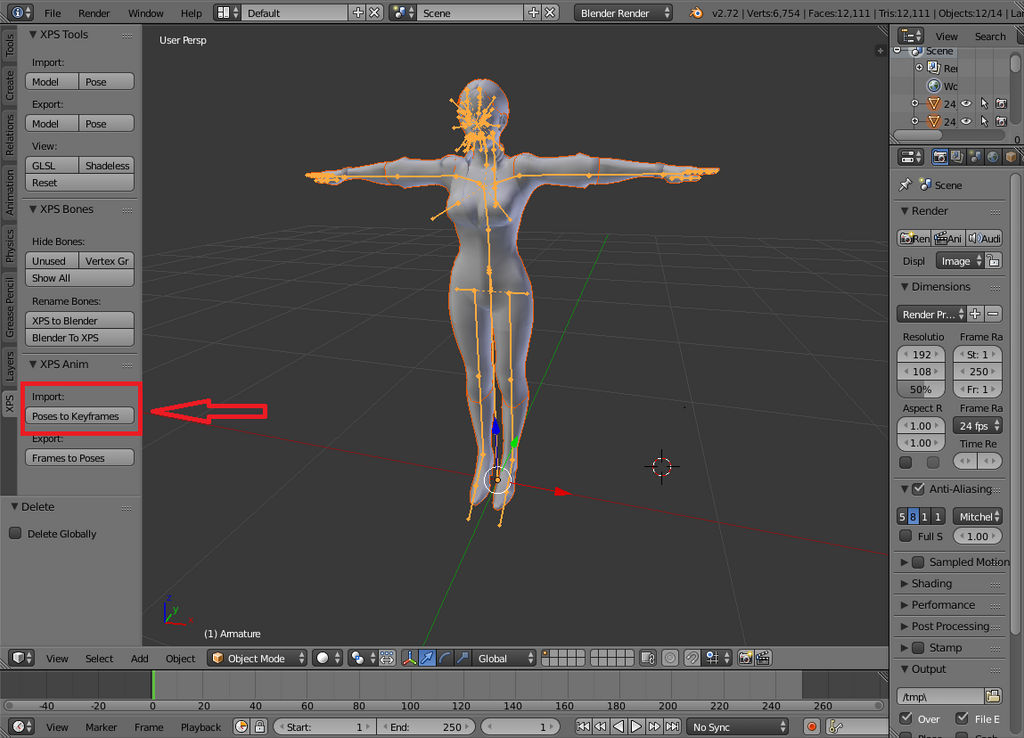Open the Timeline editor type selector
The height and width of the screenshot is (738, 1024).
[x=22, y=726]
